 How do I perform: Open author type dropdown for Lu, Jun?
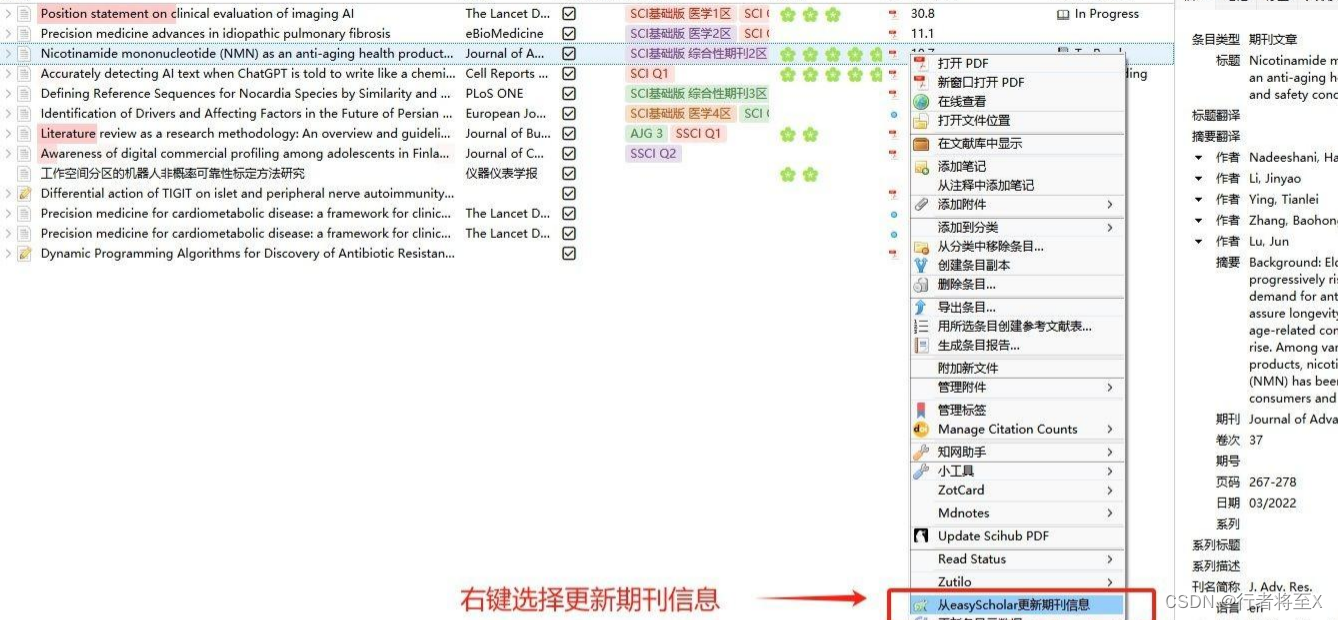pyautogui.click(x=1199, y=241)
